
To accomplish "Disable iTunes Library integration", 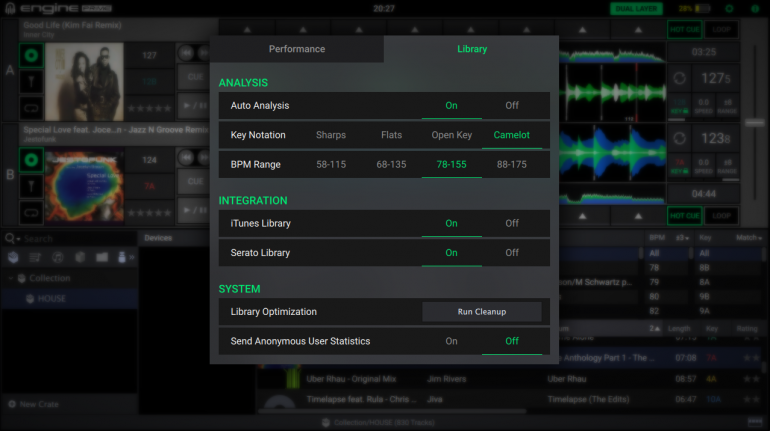I will tap(511, 223).
